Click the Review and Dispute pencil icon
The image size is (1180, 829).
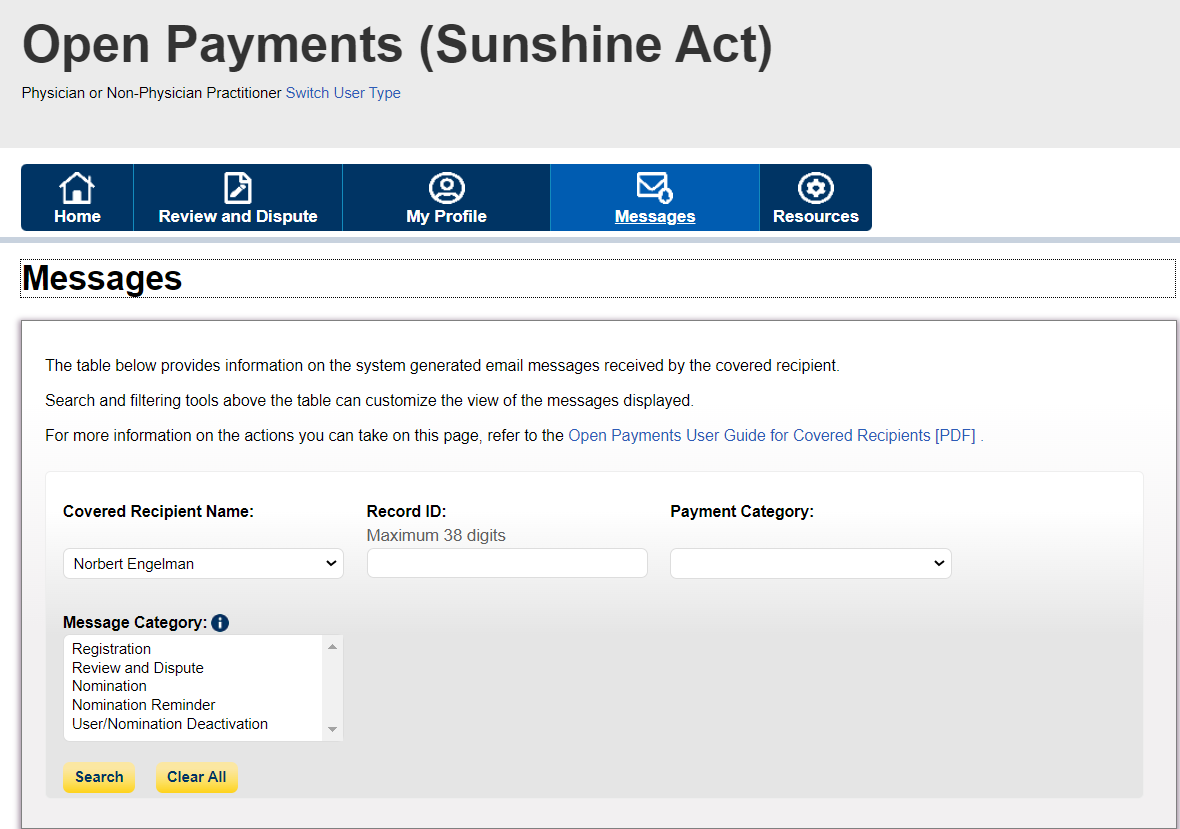coord(238,187)
